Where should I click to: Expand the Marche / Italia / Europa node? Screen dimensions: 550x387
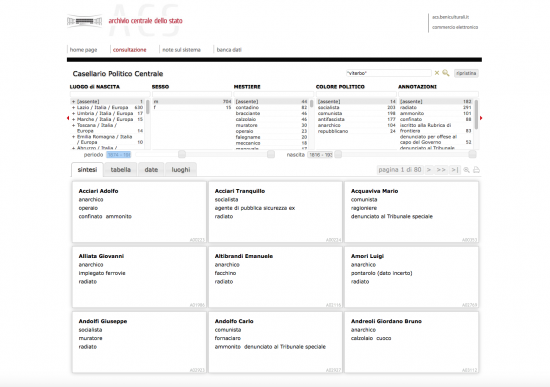pos(73,119)
